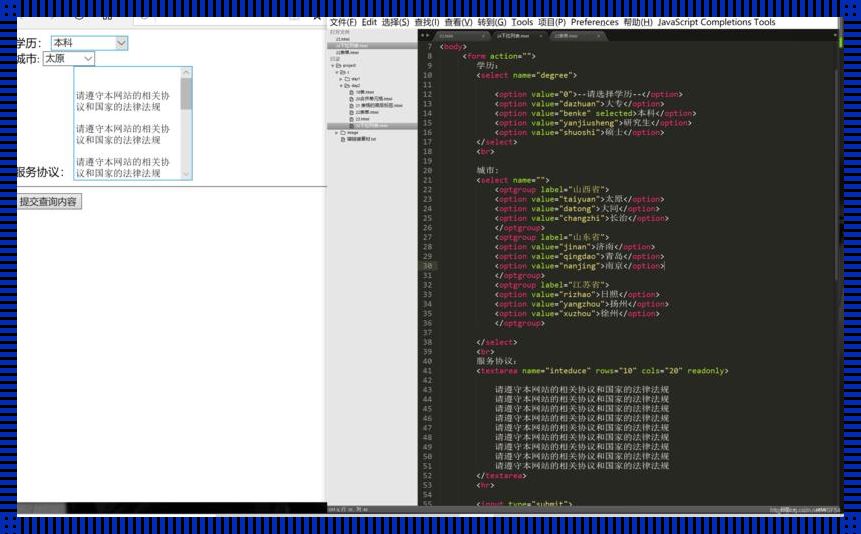
Task: Select the highlighted 下拉列表 file in open files list
Action: pos(372,46)
